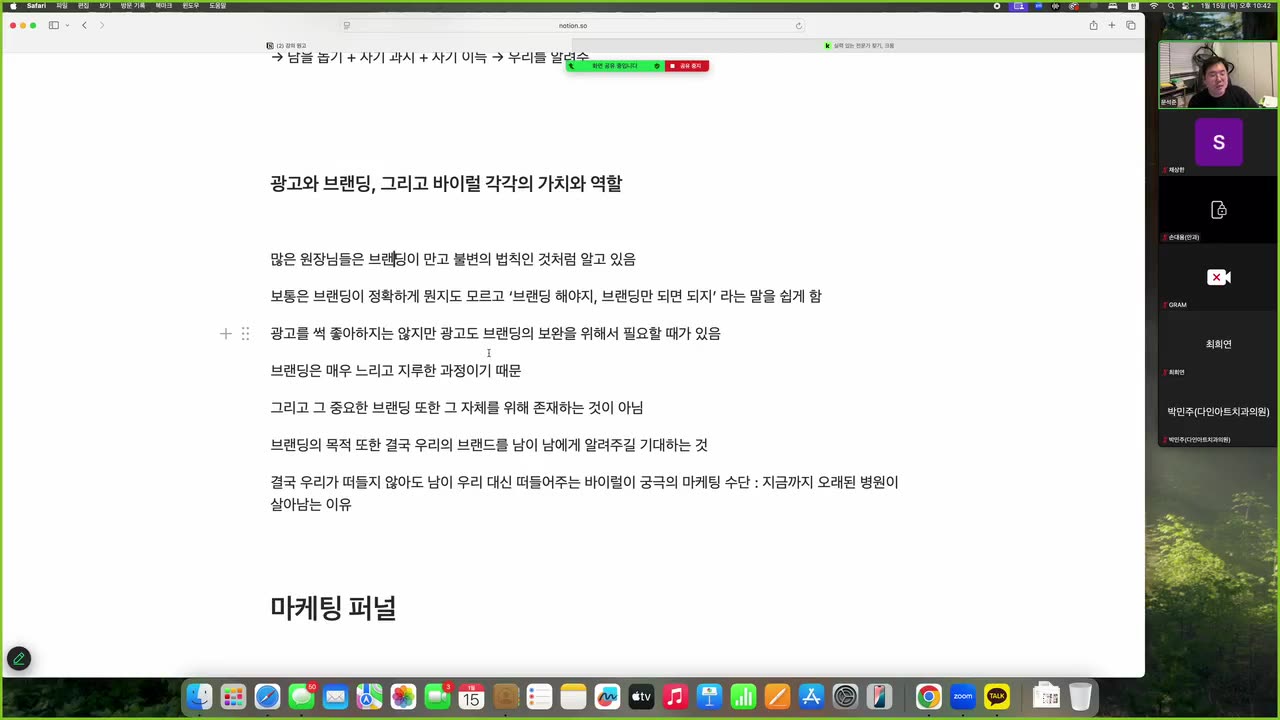
Task: Click the line 브랜딩은 매우 느리고 지루한 과정이기 때문
Action: click(396, 371)
